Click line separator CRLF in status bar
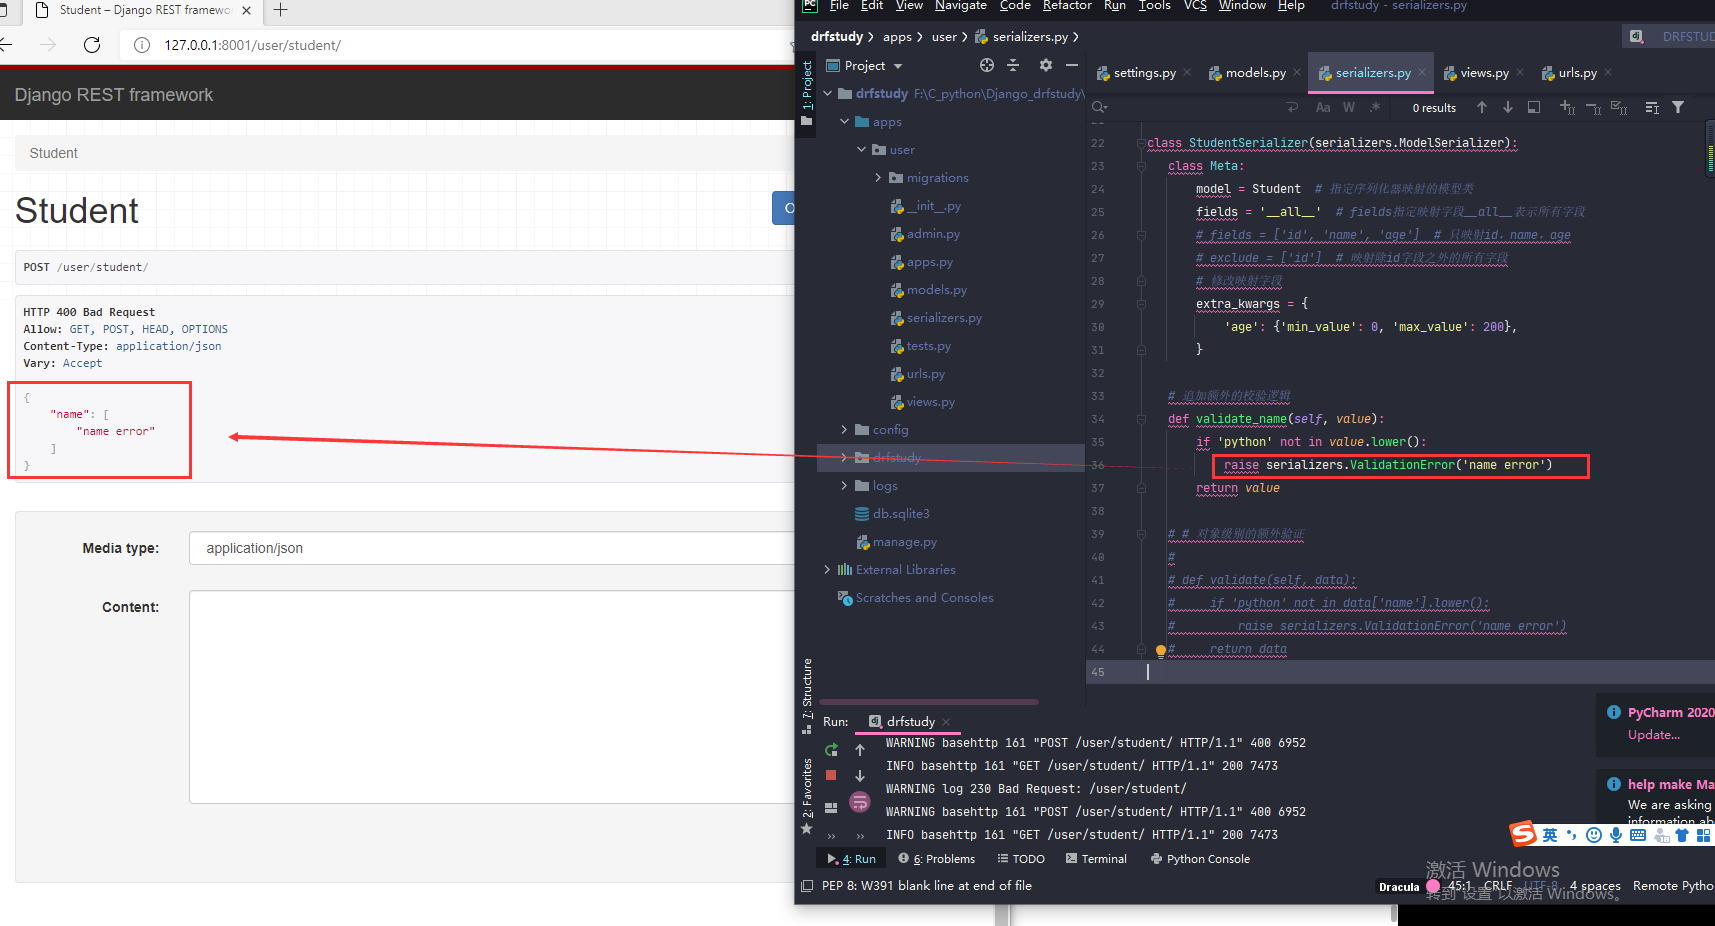This screenshot has width=1715, height=926. point(1498,886)
